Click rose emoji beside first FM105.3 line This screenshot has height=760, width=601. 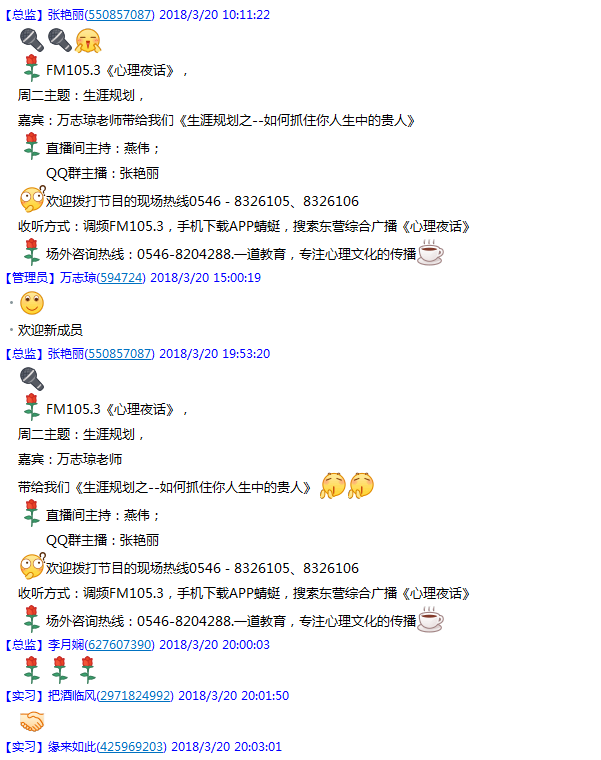pos(32,68)
